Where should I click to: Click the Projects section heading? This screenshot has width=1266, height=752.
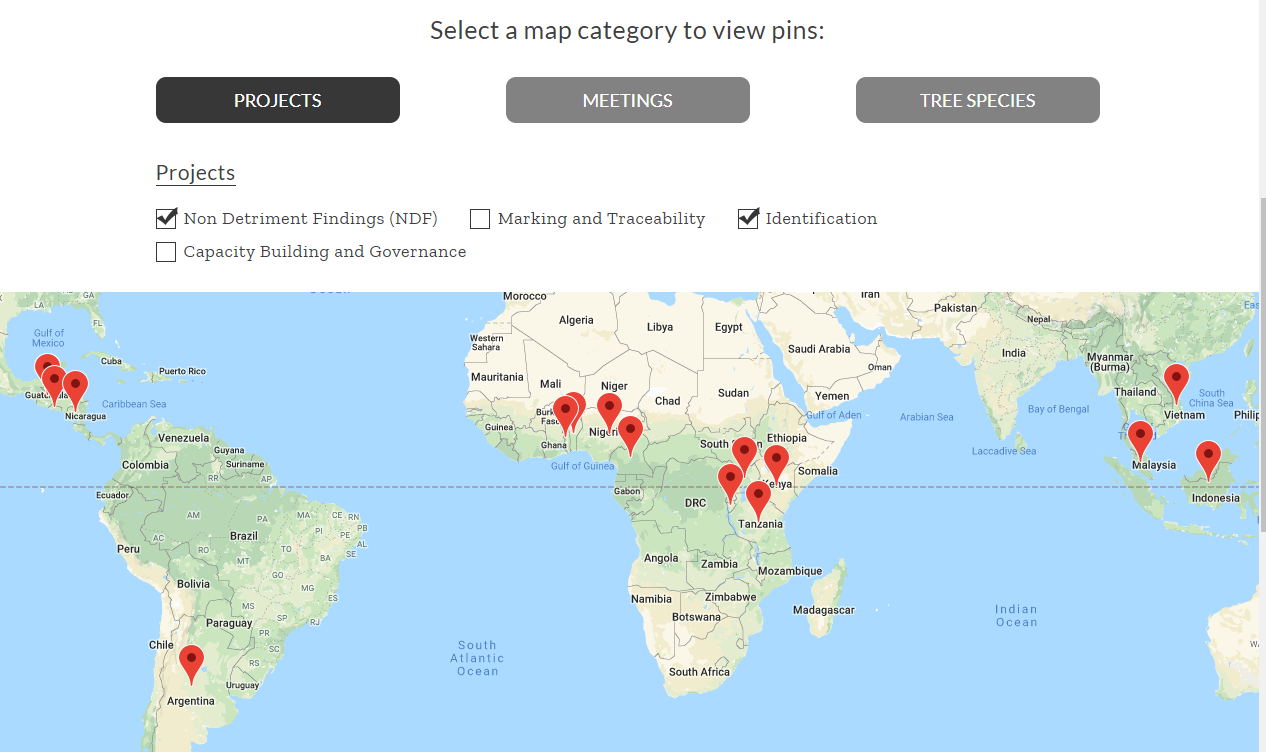(195, 173)
